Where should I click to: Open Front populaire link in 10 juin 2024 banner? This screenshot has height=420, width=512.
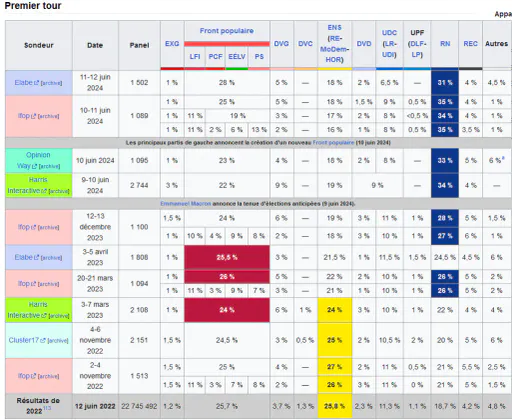333,143
